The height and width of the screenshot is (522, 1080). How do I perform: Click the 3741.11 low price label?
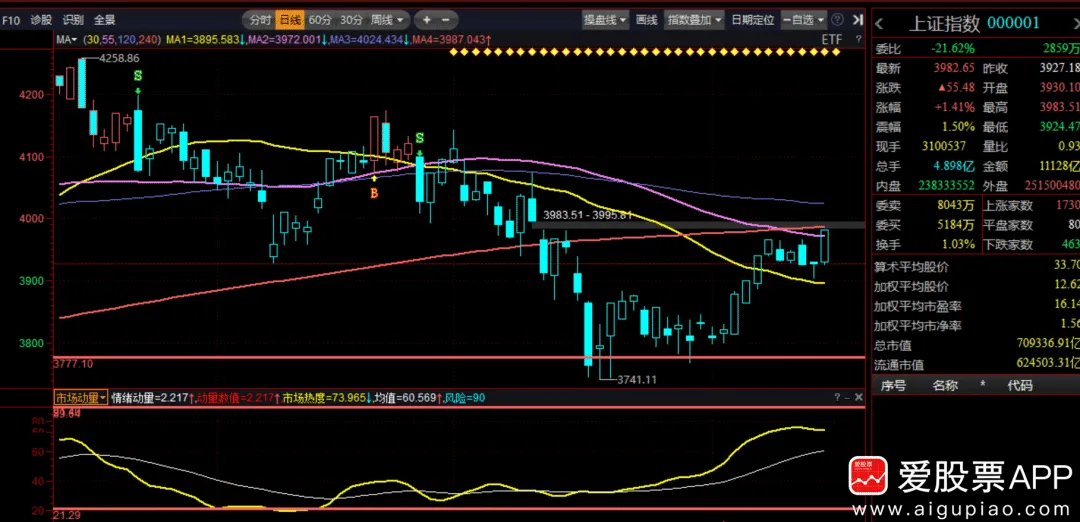[x=637, y=379]
